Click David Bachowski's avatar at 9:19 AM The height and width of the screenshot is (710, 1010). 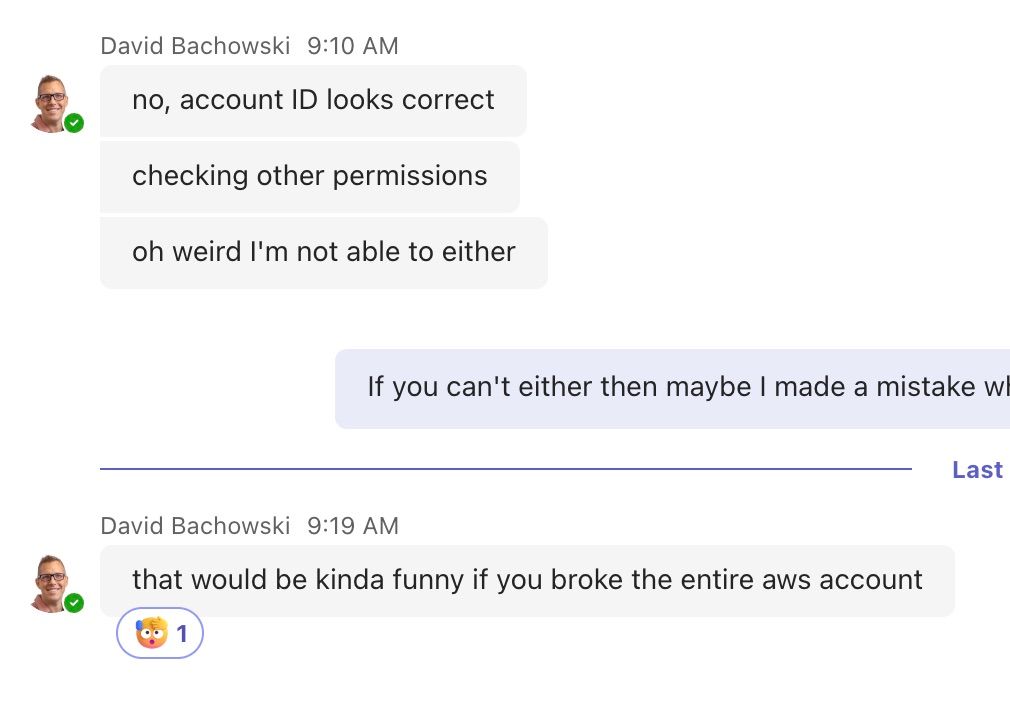click(52, 582)
